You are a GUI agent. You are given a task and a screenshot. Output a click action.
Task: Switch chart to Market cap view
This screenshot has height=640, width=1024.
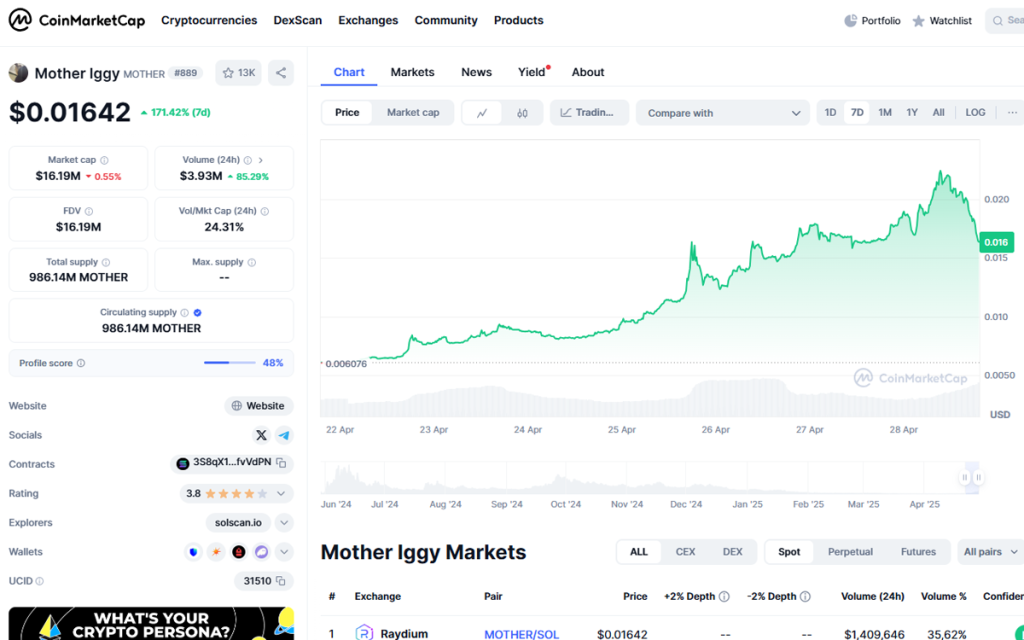(x=413, y=112)
